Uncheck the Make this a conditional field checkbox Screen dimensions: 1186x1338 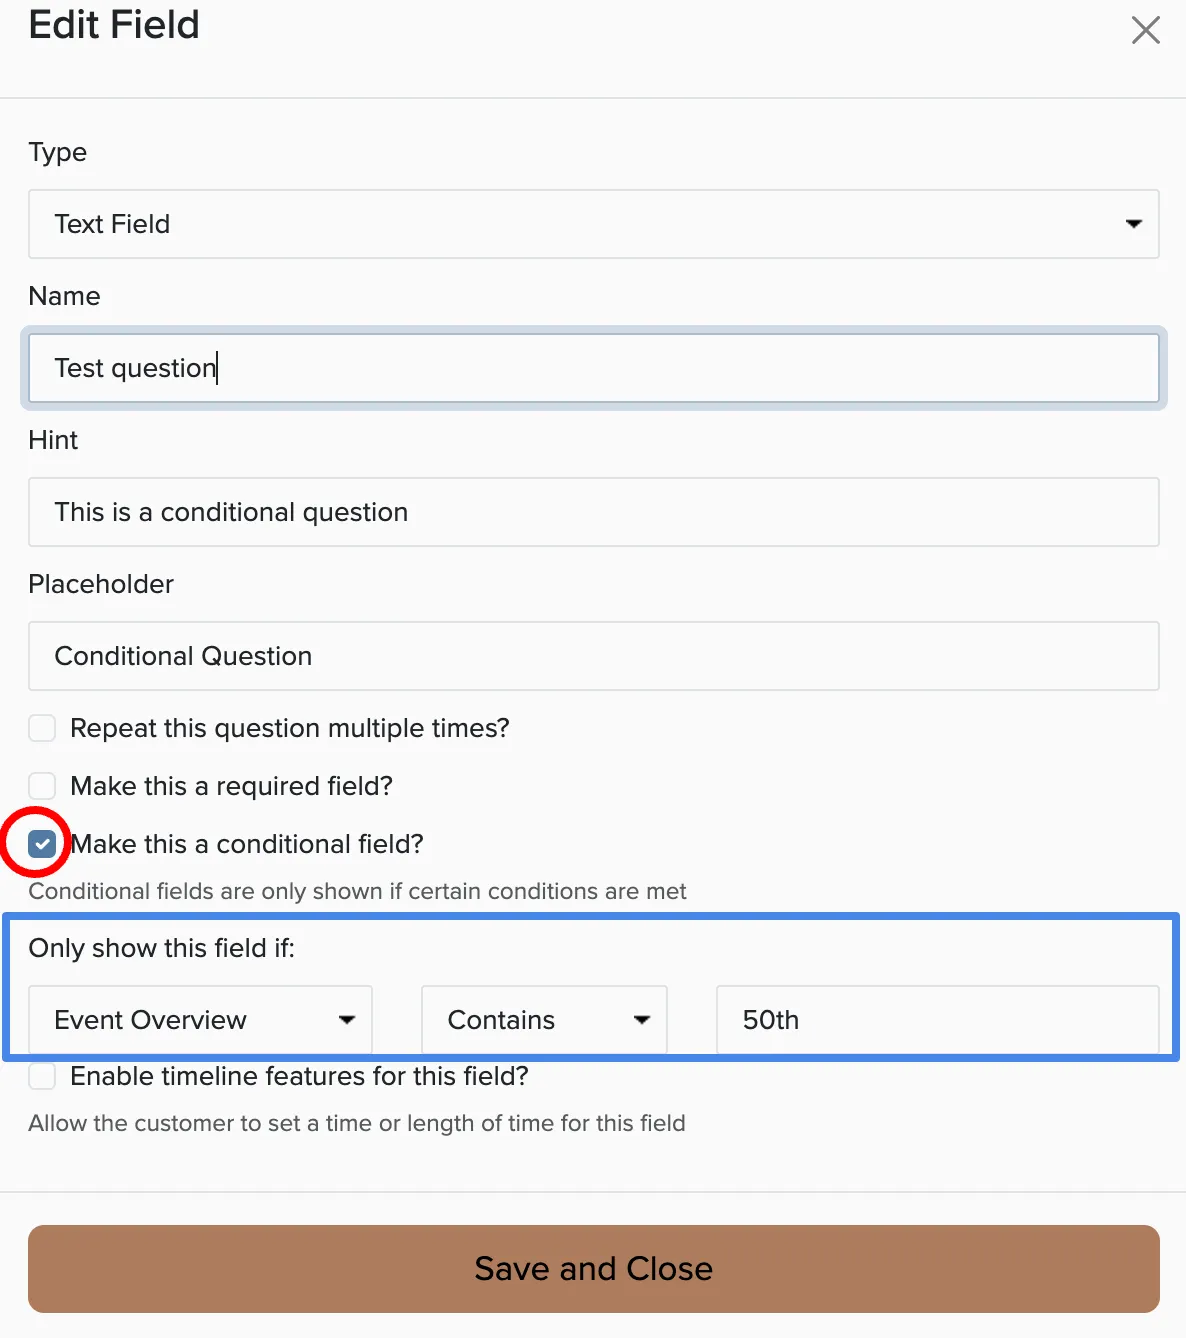tap(42, 844)
